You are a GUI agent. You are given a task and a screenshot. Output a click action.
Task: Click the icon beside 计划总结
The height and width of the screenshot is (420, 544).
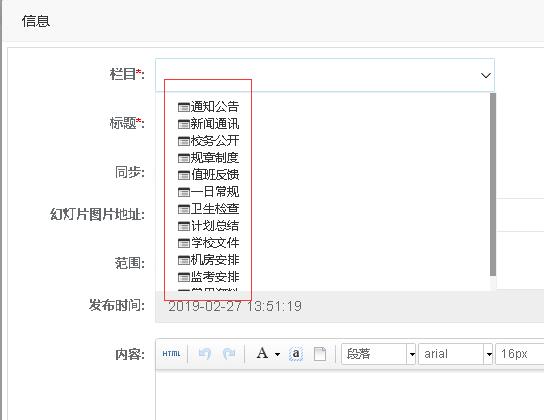(x=184, y=226)
